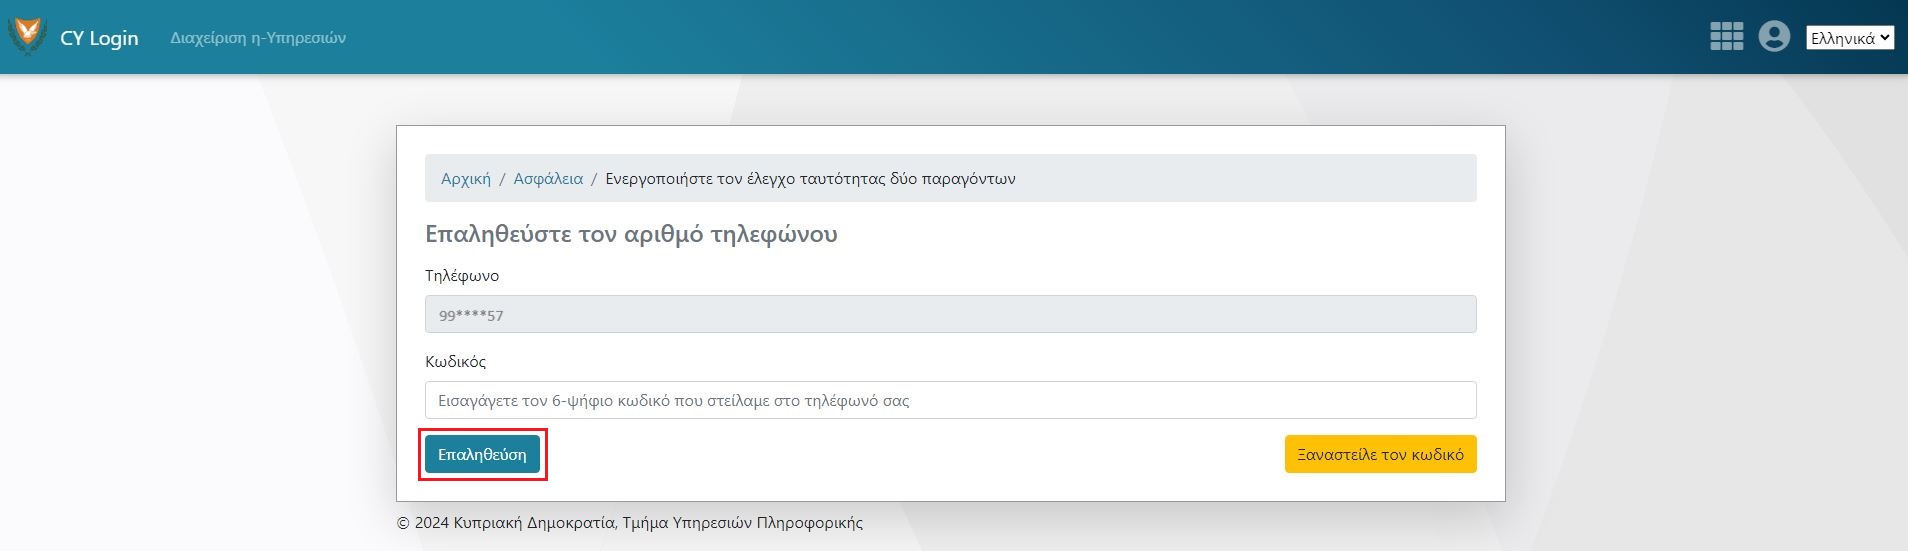Focus the 6-digit code input field
The image size is (1908, 551).
(950, 400)
